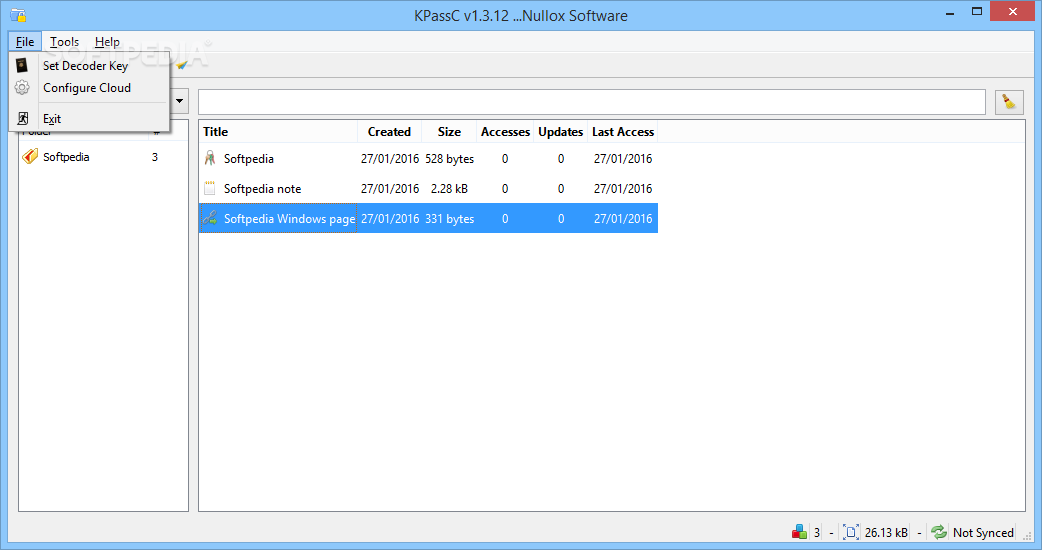Minimize the KPassC window

(950, 12)
